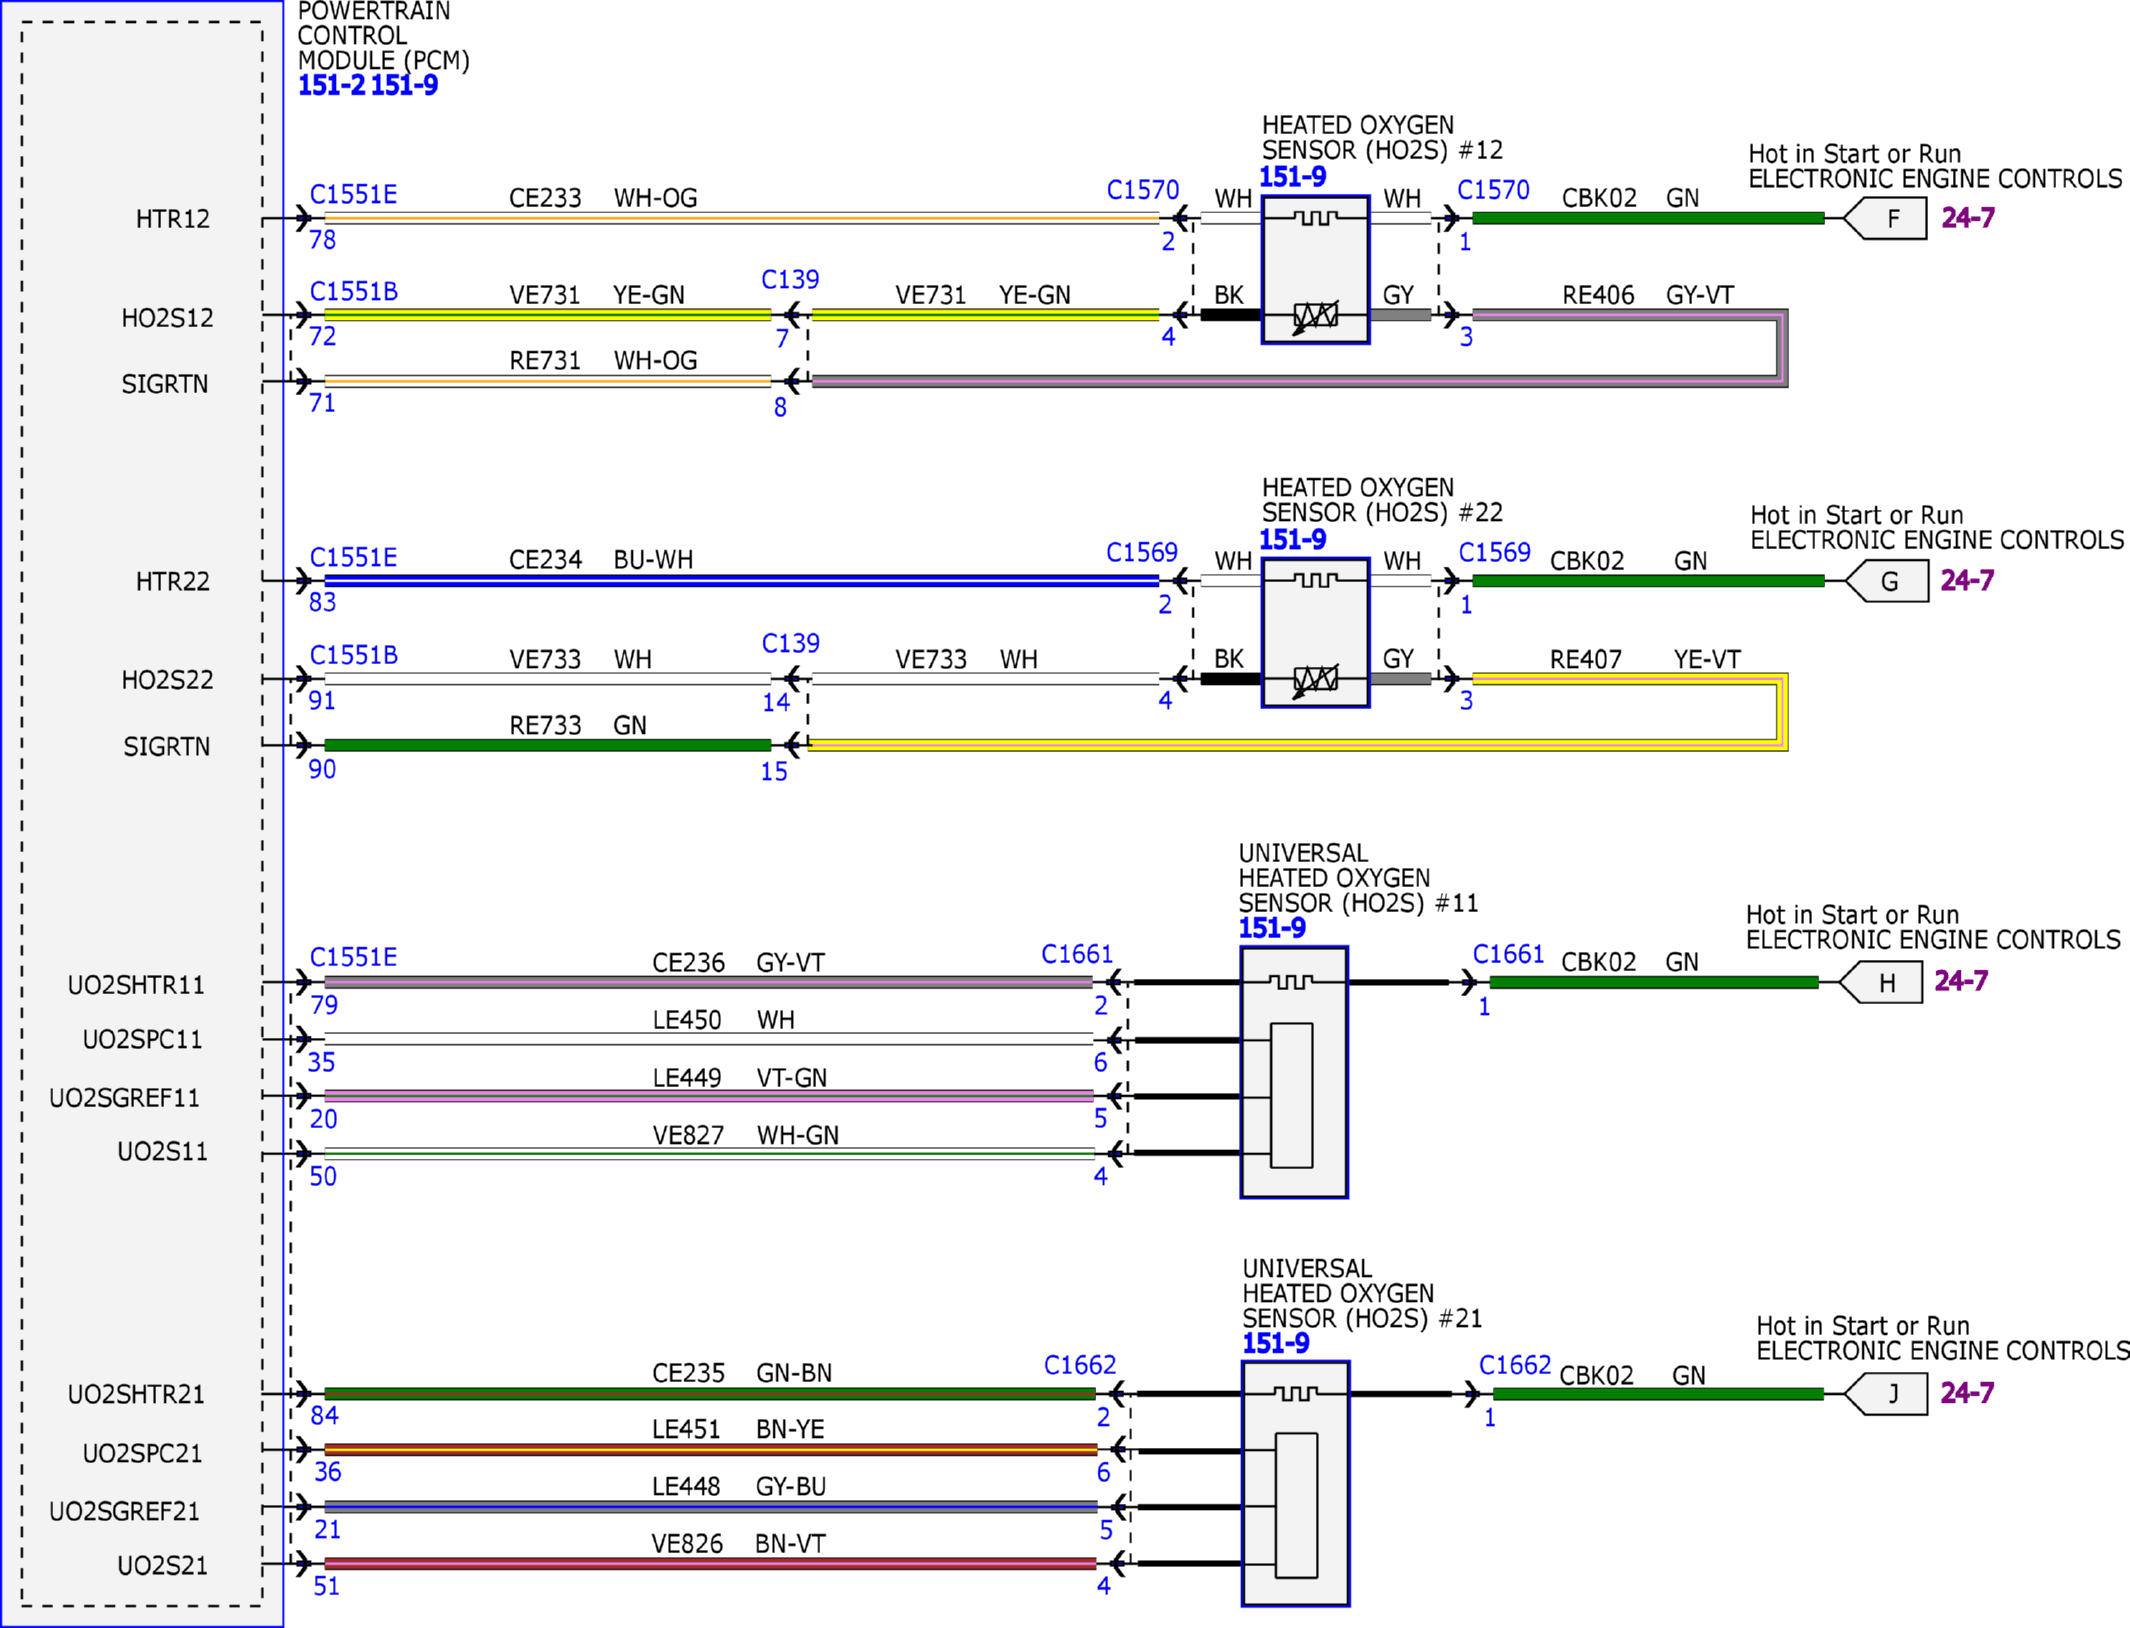Screen dimensions: 2130x1628
Task: Click the 151-2 PCM page reference link
Action: 332,86
